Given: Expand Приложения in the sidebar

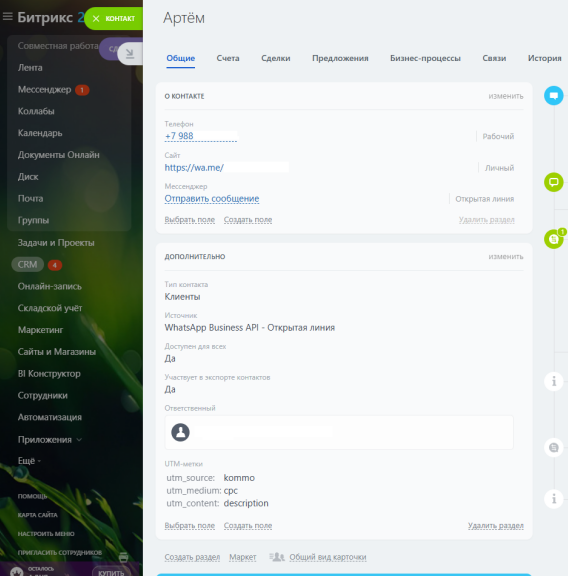Looking at the screenshot, I should [x=49, y=439].
